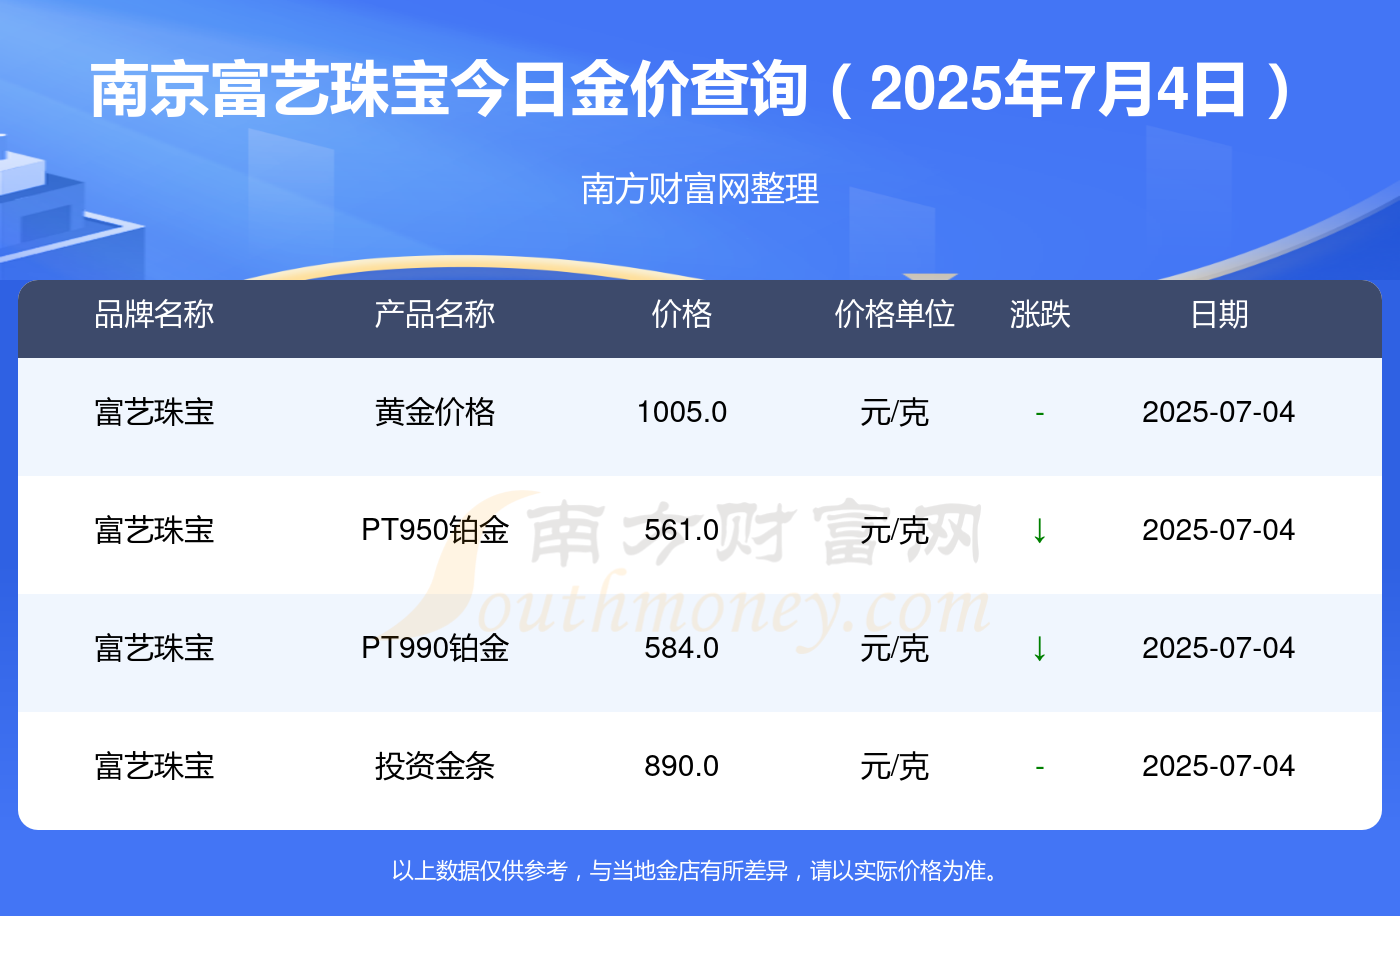1400x980 pixels.
Task: Select the 投资金条 product cell
Action: pyautogui.click(x=435, y=766)
